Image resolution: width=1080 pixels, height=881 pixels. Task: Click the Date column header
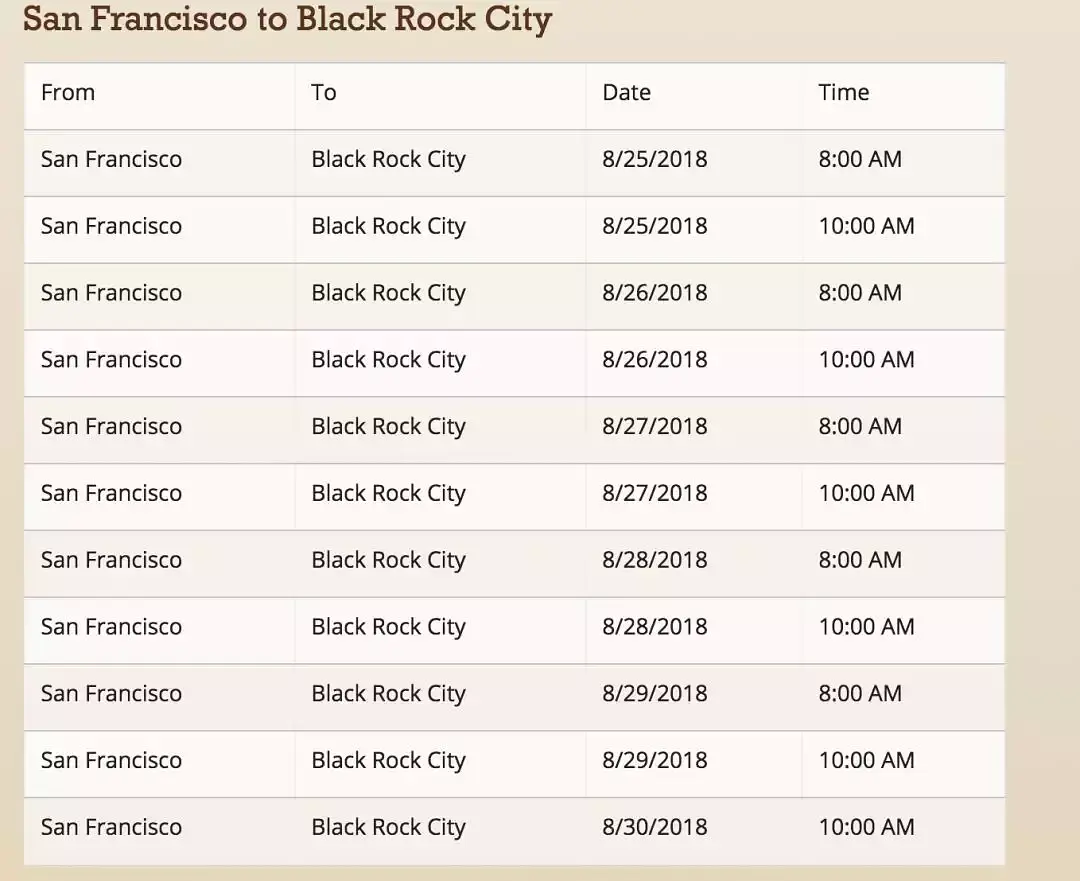tap(626, 93)
